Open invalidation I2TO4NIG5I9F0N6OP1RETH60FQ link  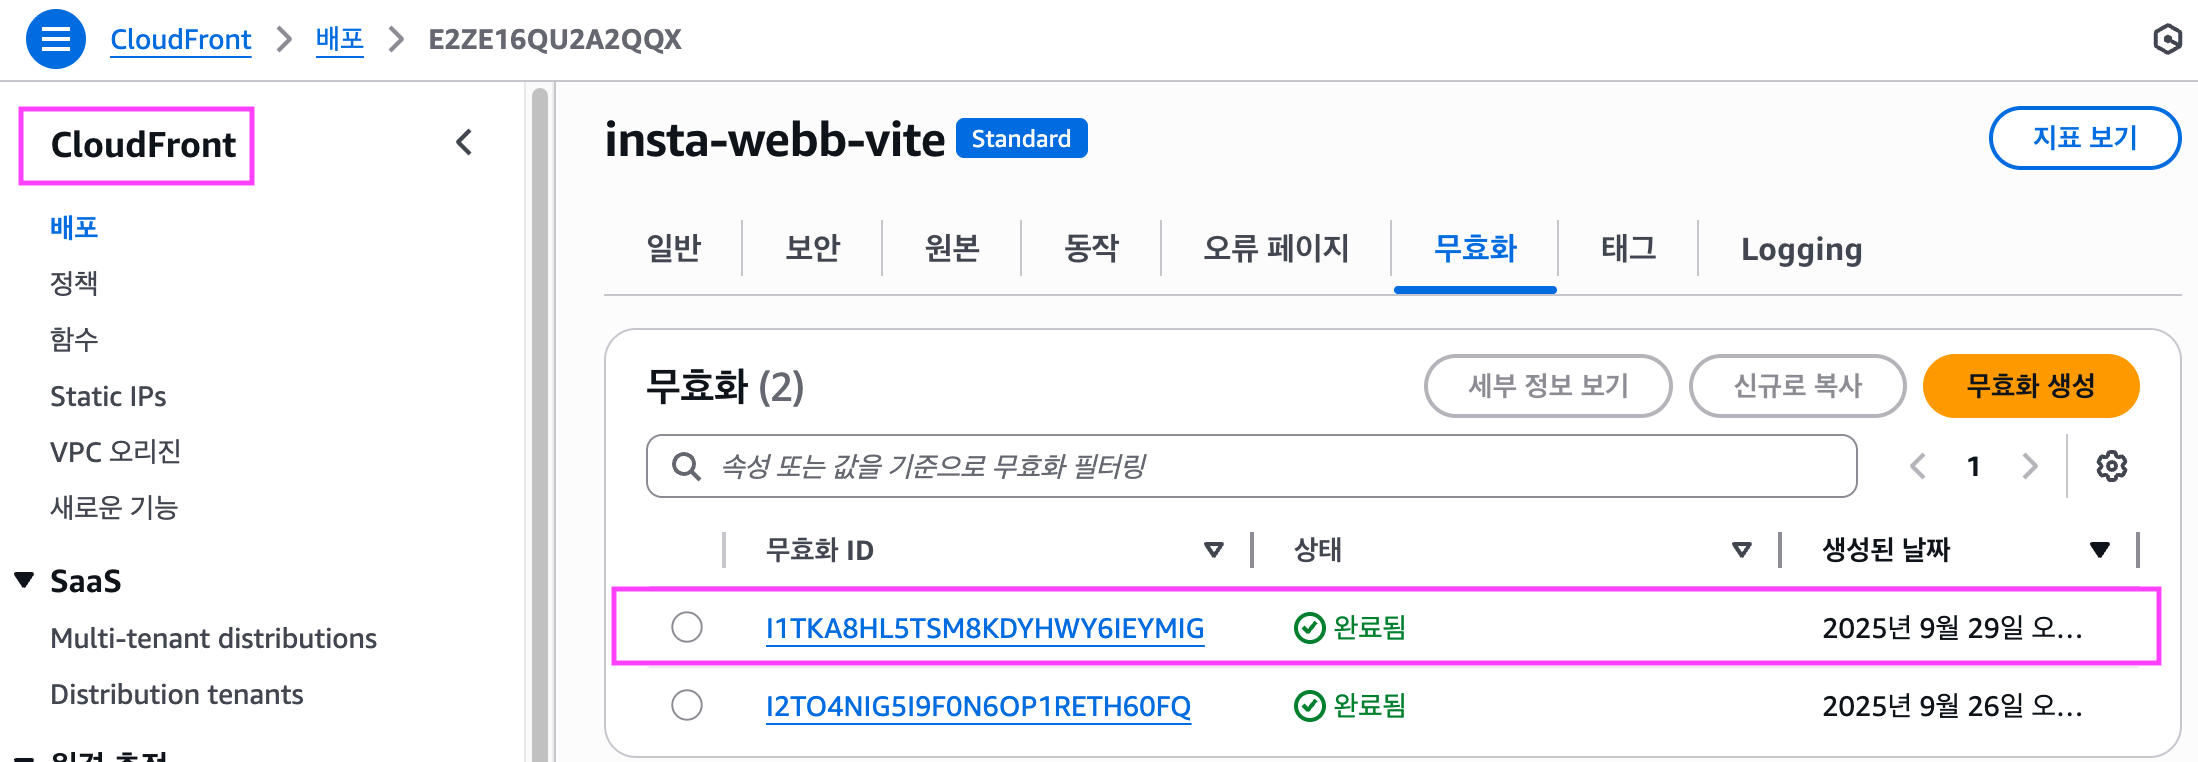(978, 707)
